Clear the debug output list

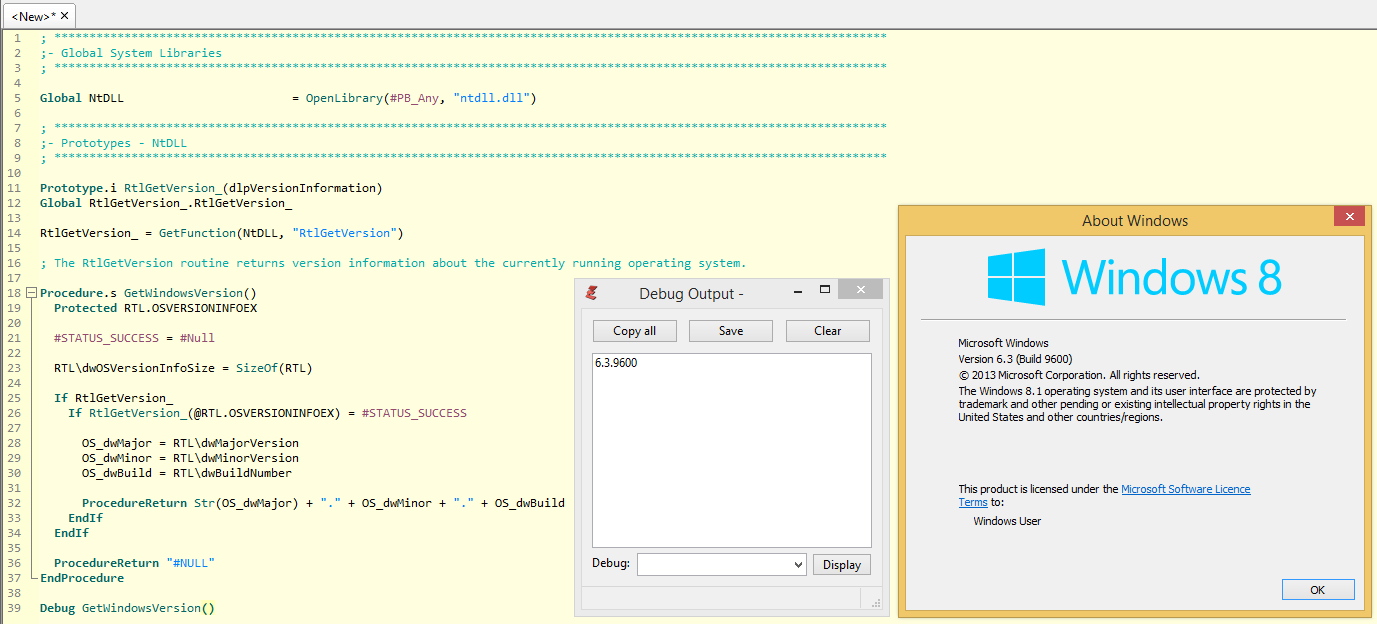[x=827, y=331]
